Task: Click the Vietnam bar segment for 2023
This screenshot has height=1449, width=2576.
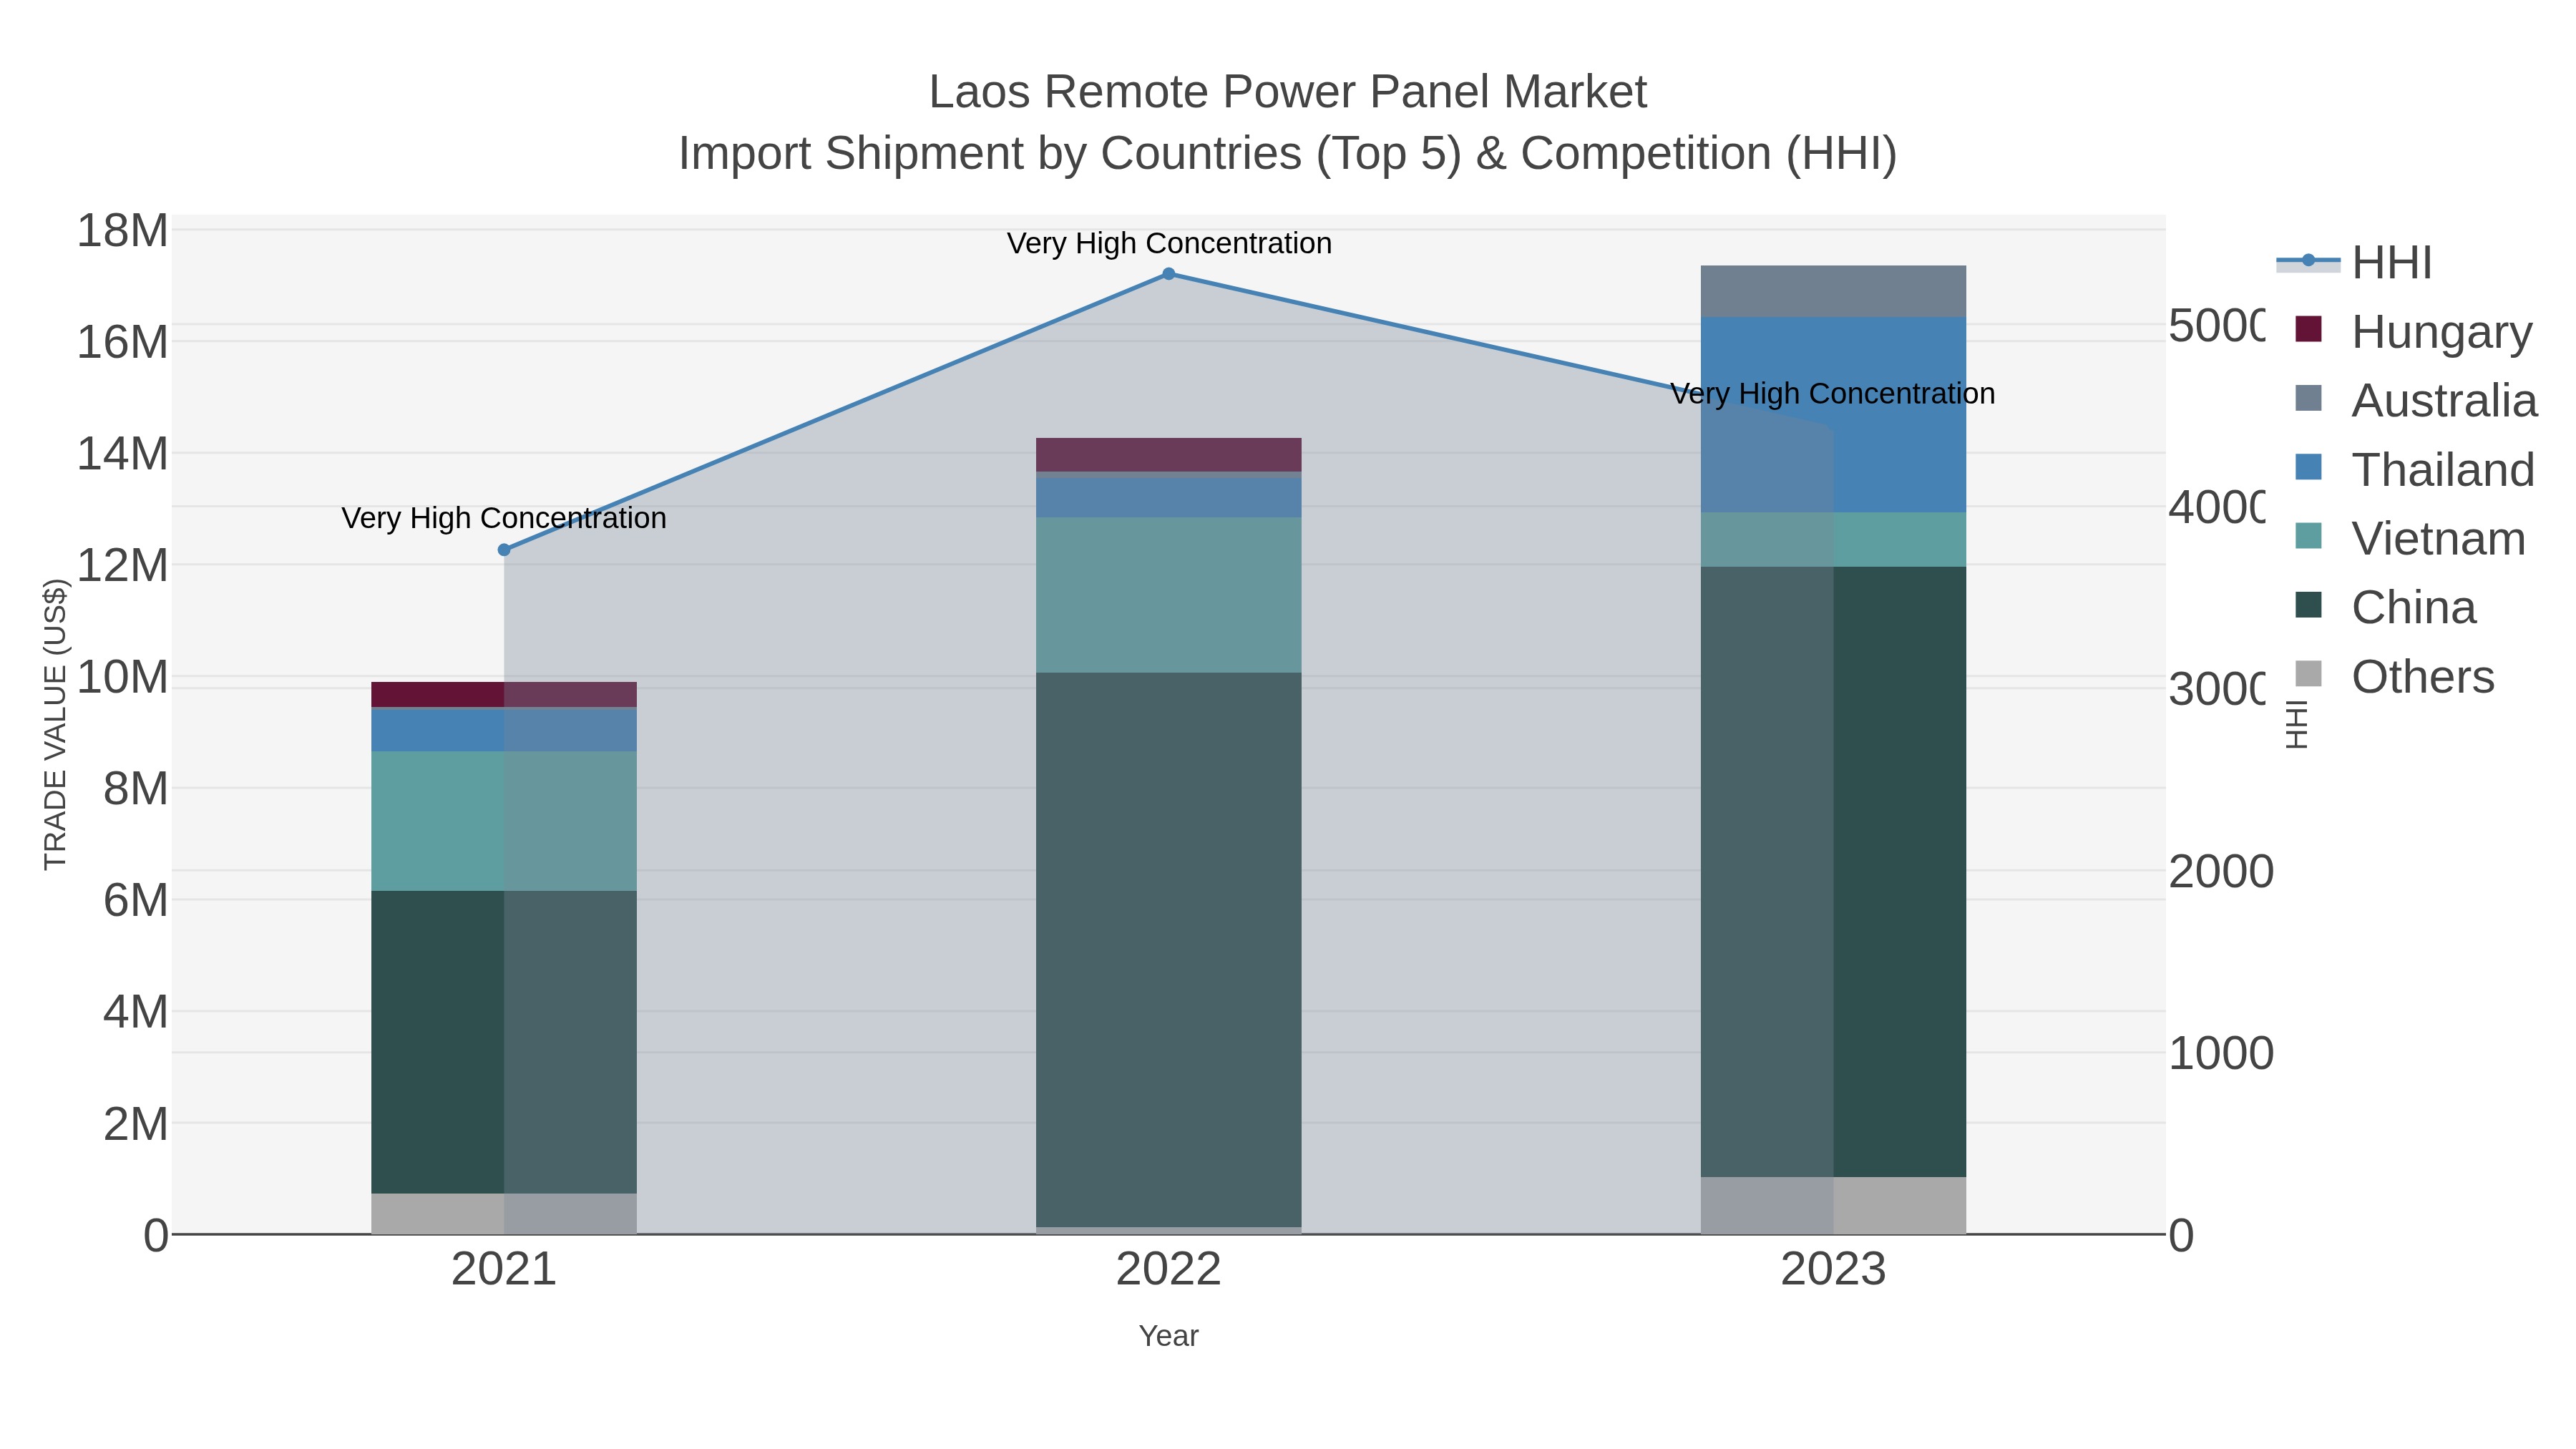Action: [1833, 540]
